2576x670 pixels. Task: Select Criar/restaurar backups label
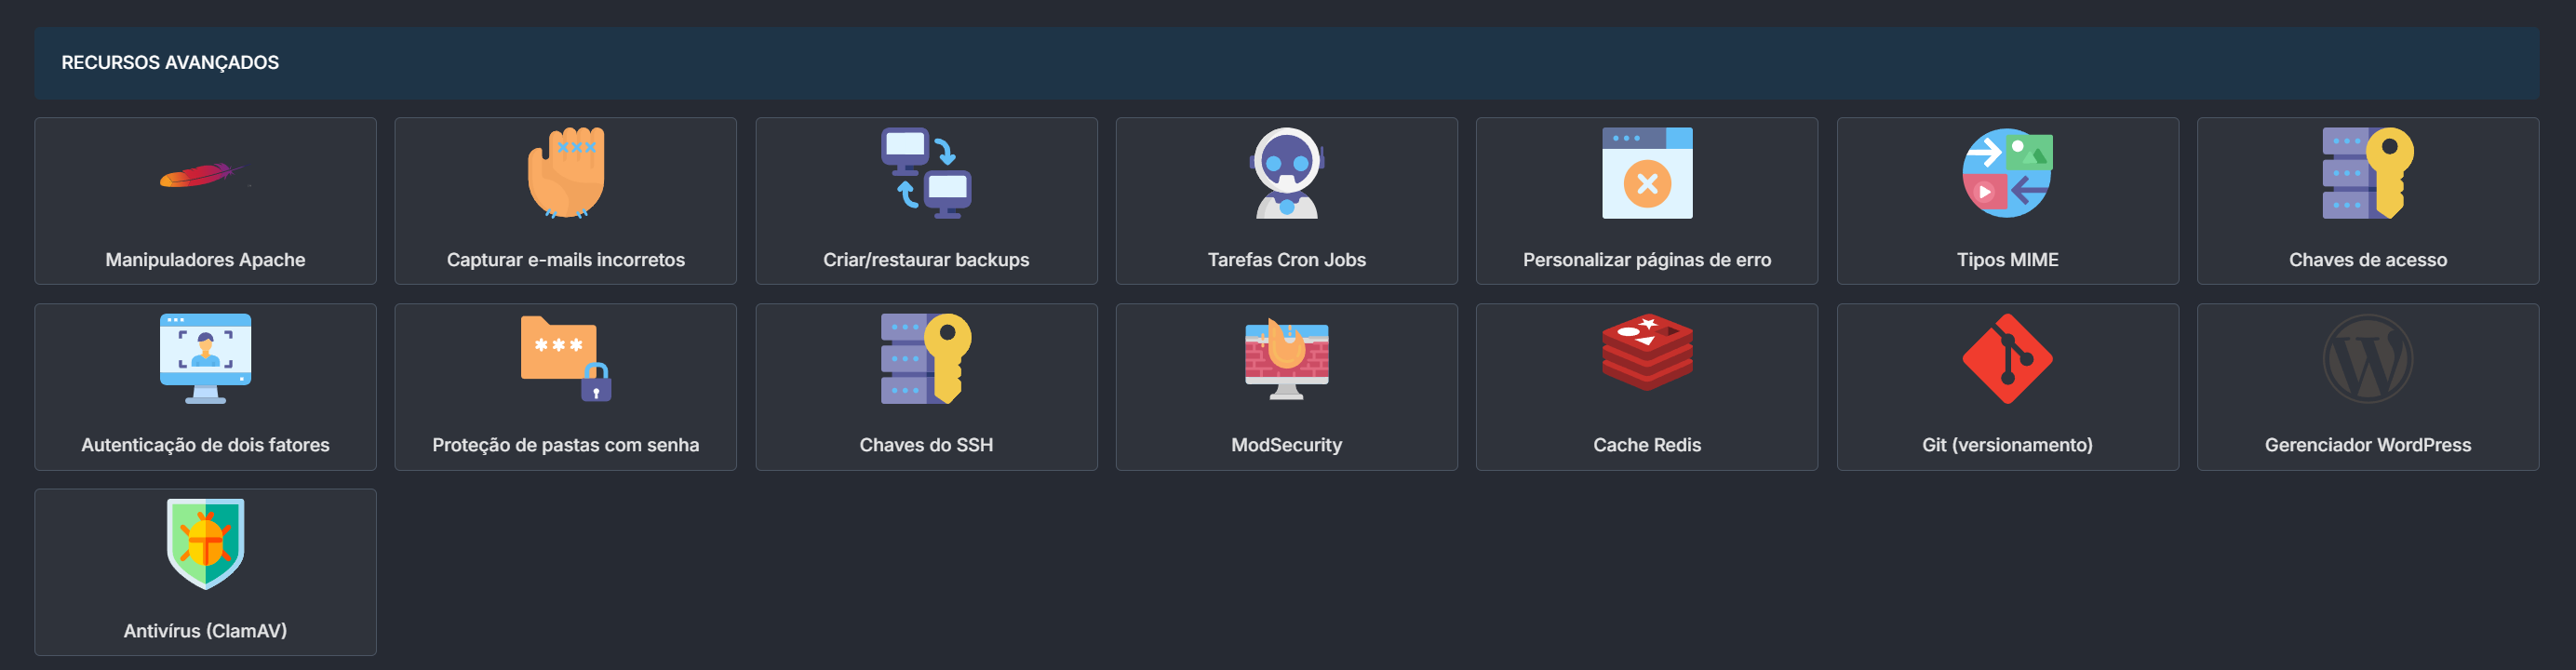pyautogui.click(x=926, y=260)
